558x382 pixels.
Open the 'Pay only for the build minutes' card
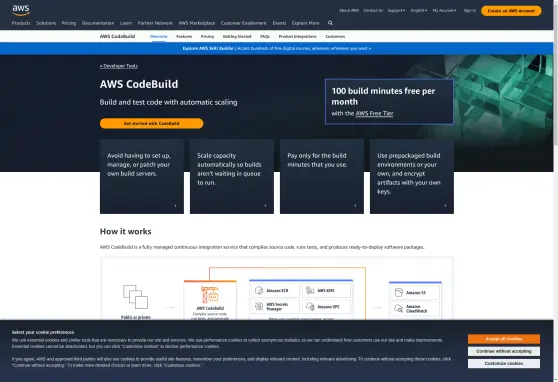tap(322, 177)
